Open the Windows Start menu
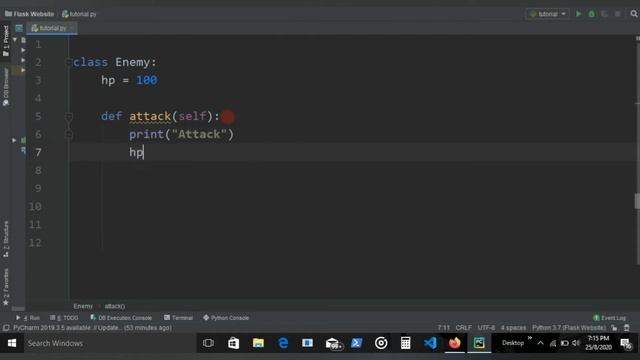The width and height of the screenshot is (640, 360). tap(11, 343)
